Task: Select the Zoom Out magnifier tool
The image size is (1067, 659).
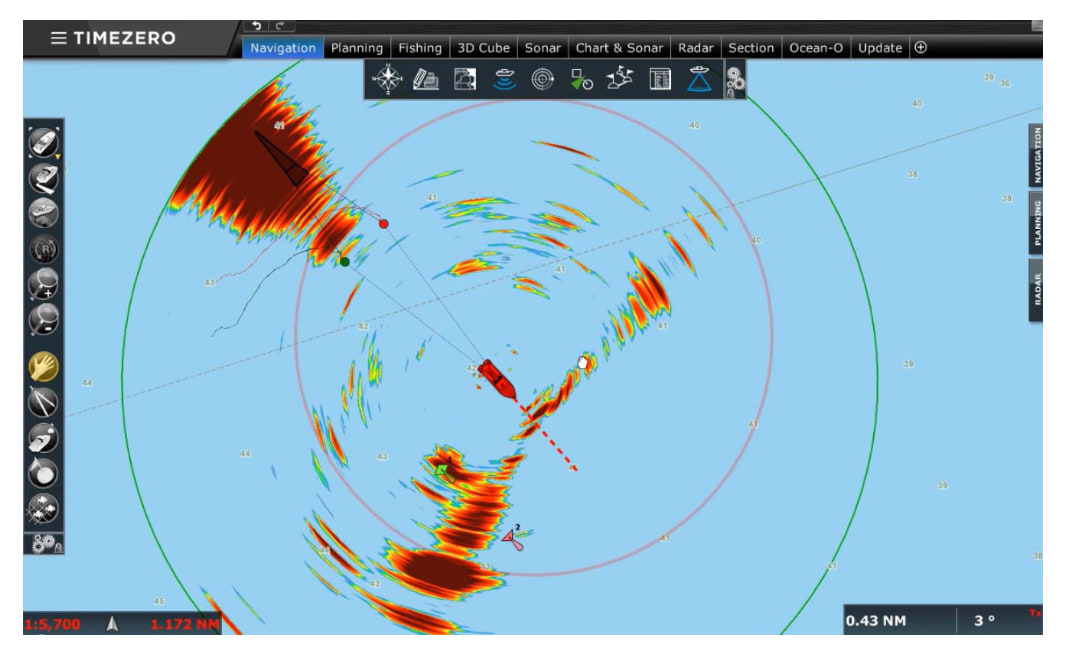Action: pos(43,319)
